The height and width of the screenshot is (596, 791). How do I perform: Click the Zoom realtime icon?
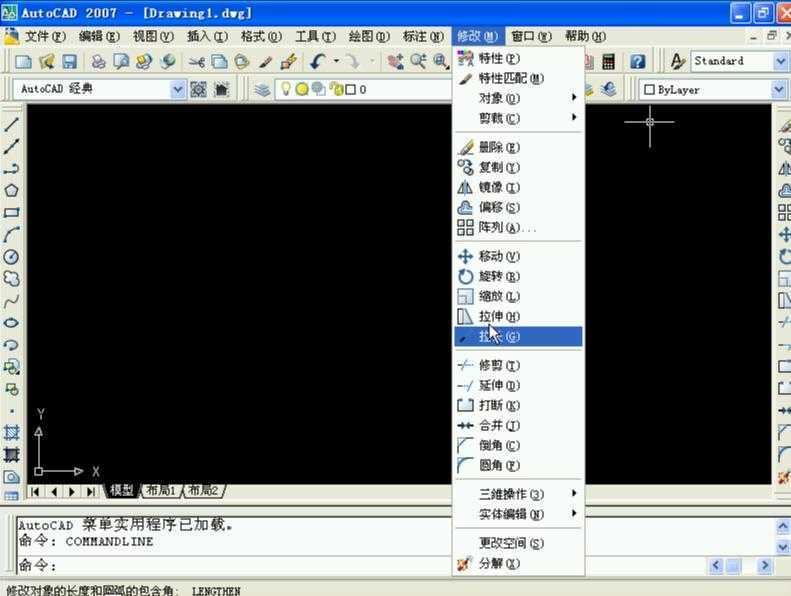point(418,62)
